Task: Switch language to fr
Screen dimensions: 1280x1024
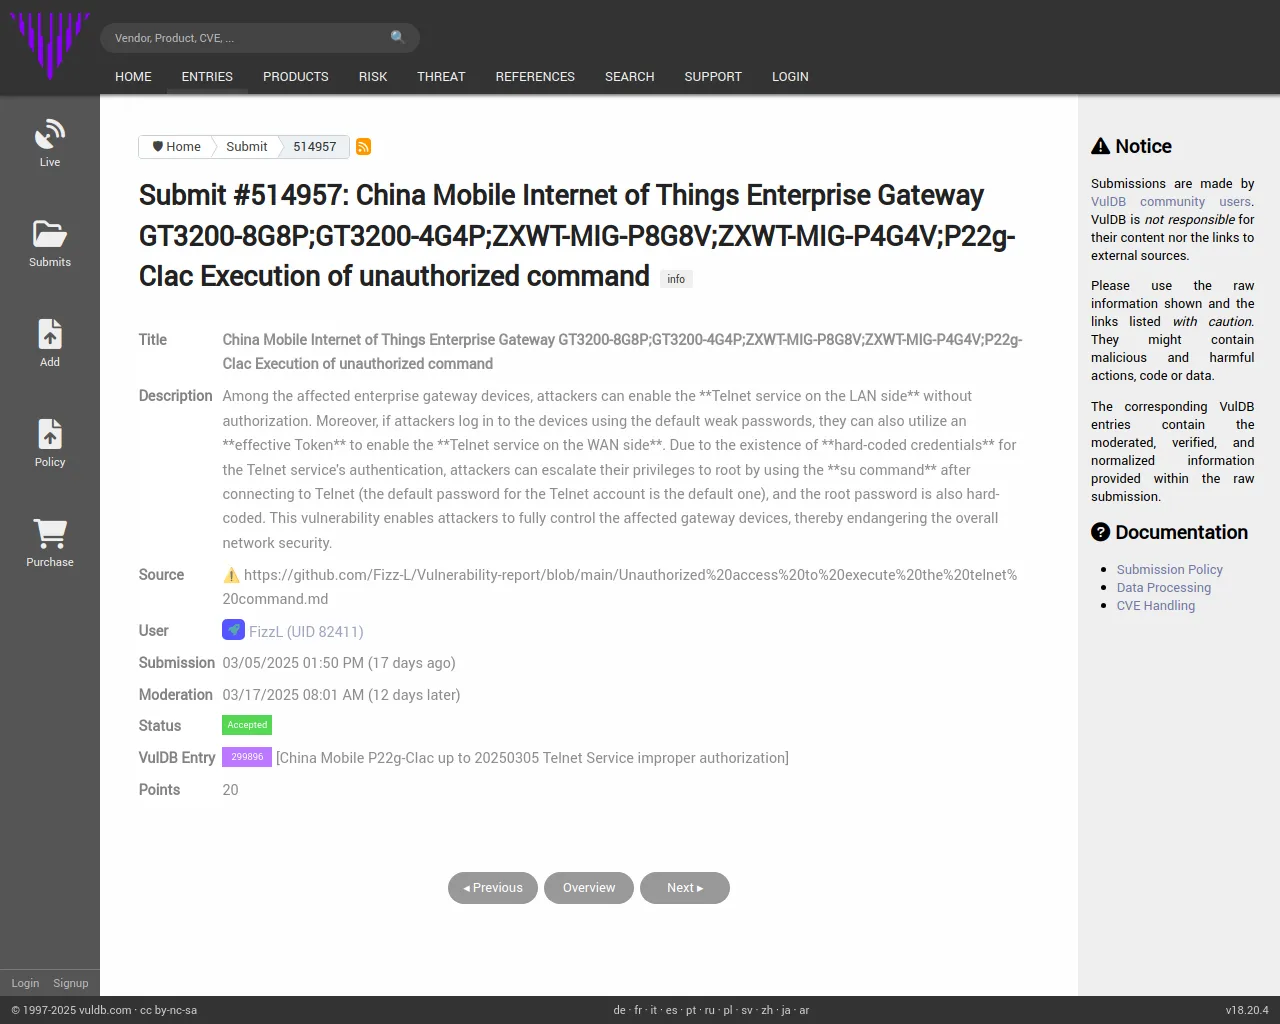Action: coord(638,1010)
